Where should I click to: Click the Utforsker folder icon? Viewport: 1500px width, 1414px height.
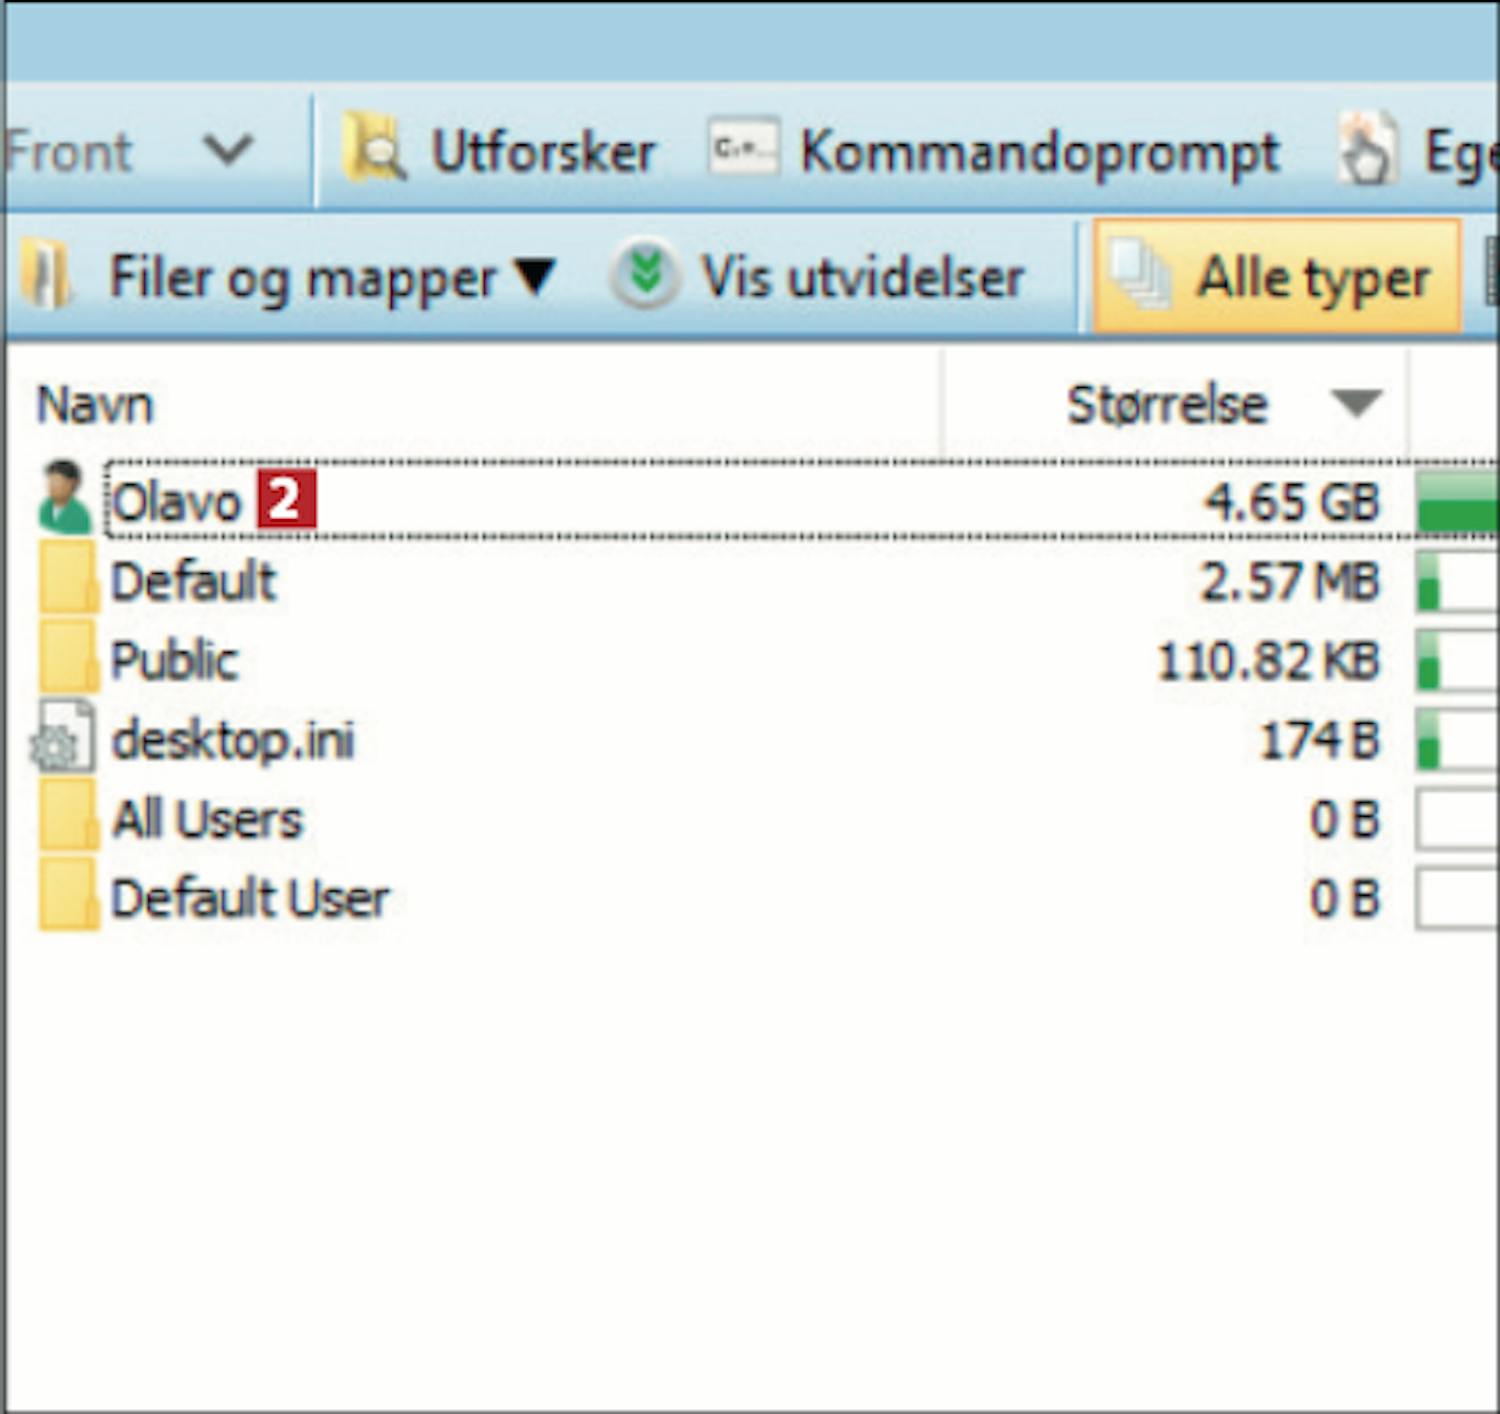click(x=373, y=149)
